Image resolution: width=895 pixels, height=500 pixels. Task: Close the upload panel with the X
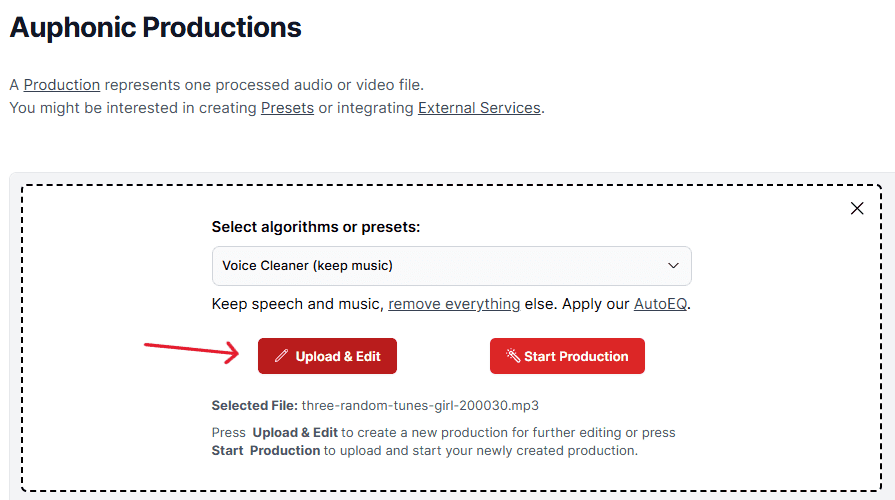click(857, 208)
